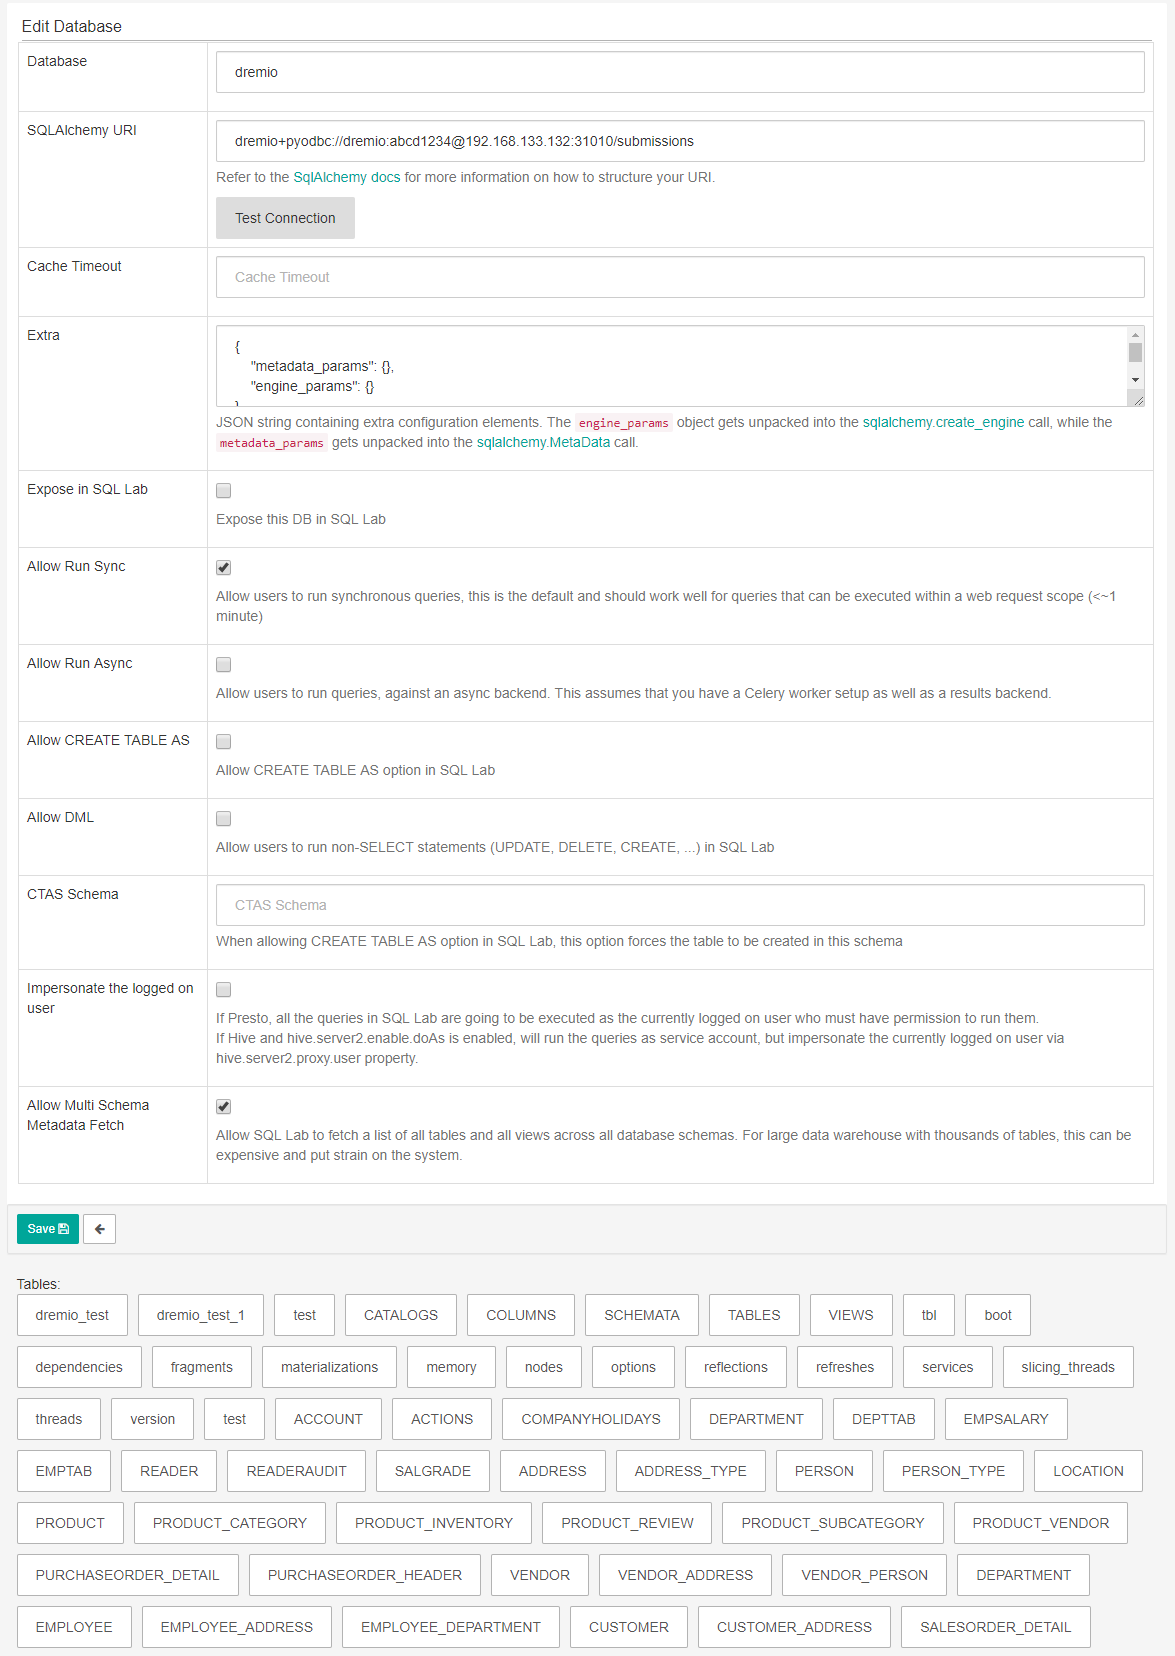Select the COLUMNS table

(521, 1315)
